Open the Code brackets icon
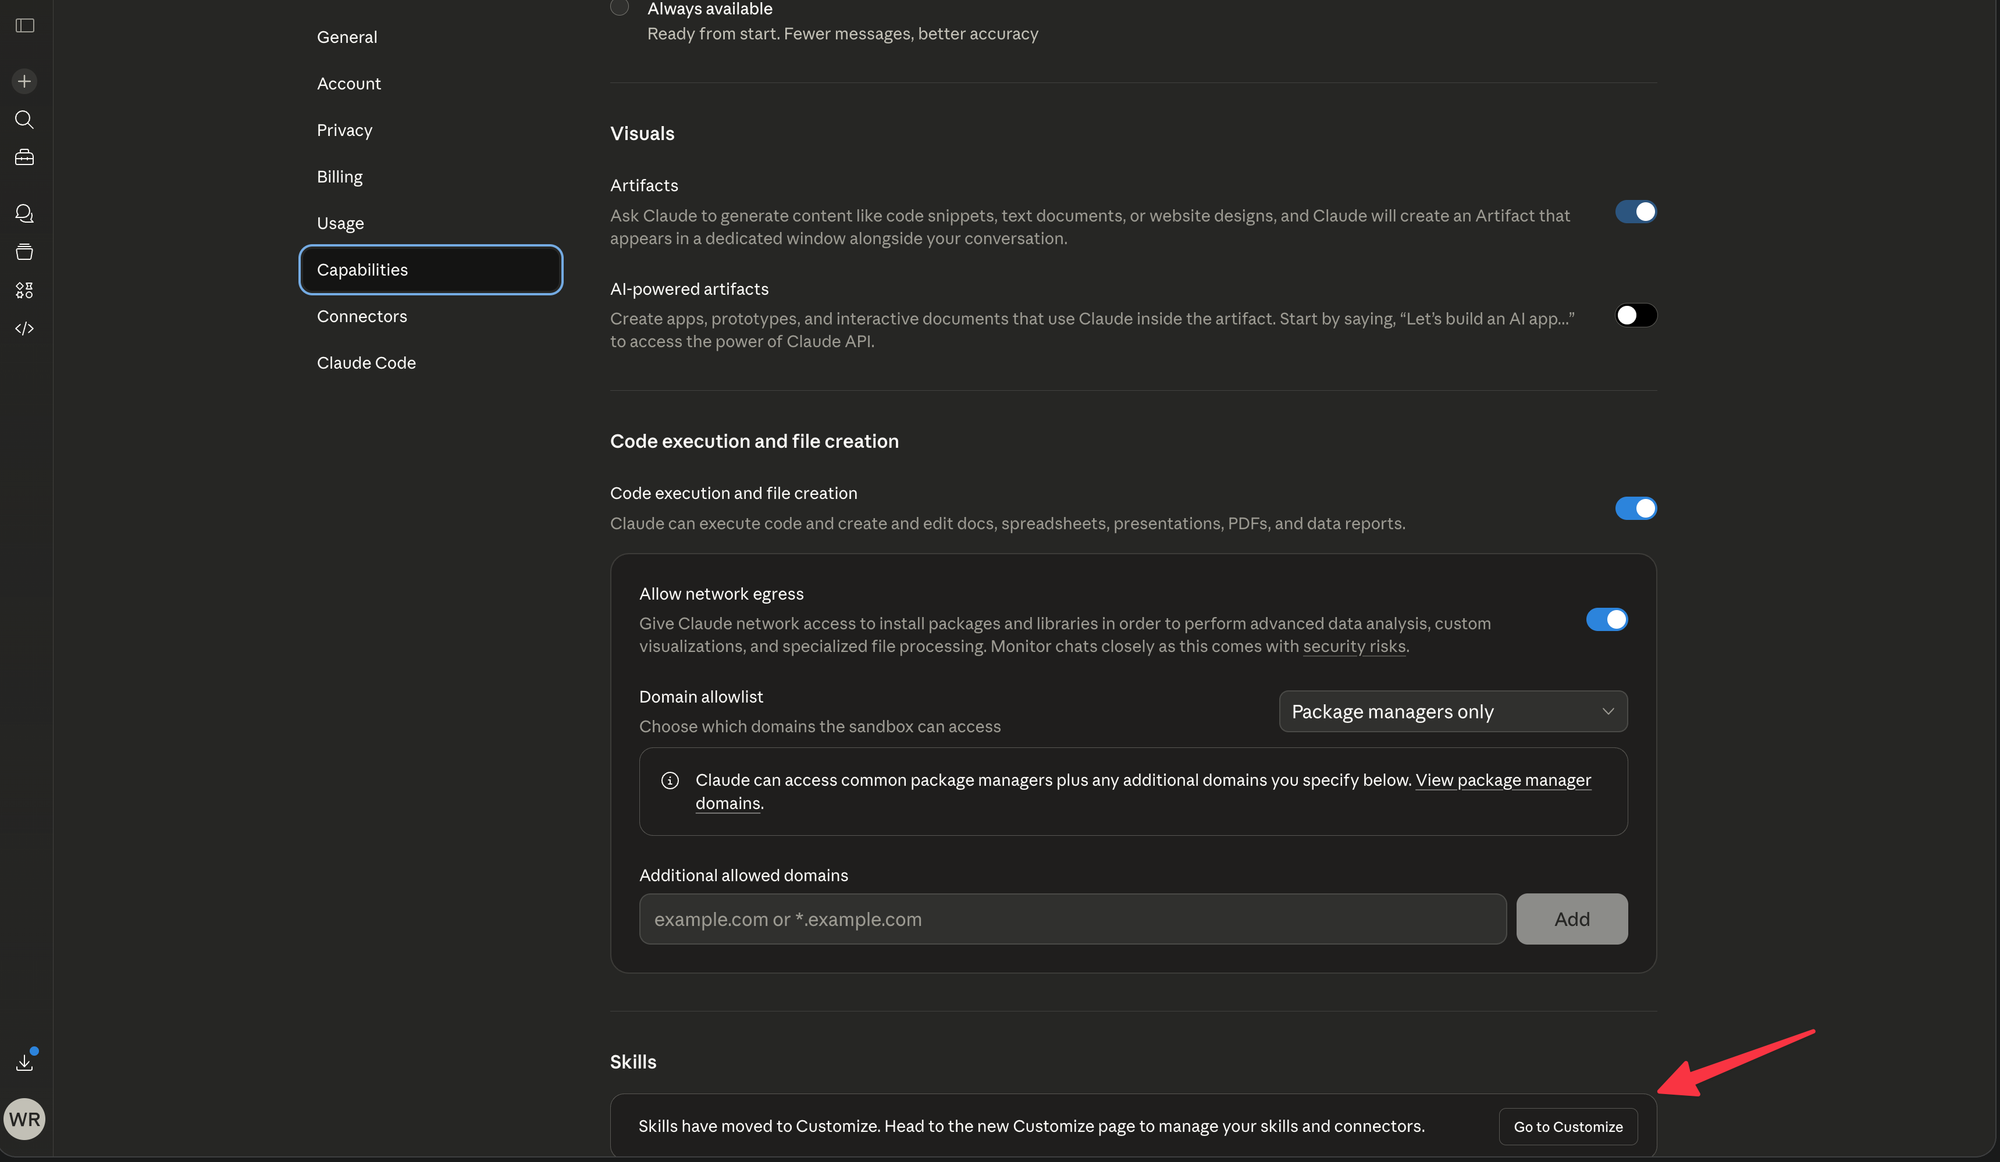Screen dimensions: 2000x1162 [25, 328]
